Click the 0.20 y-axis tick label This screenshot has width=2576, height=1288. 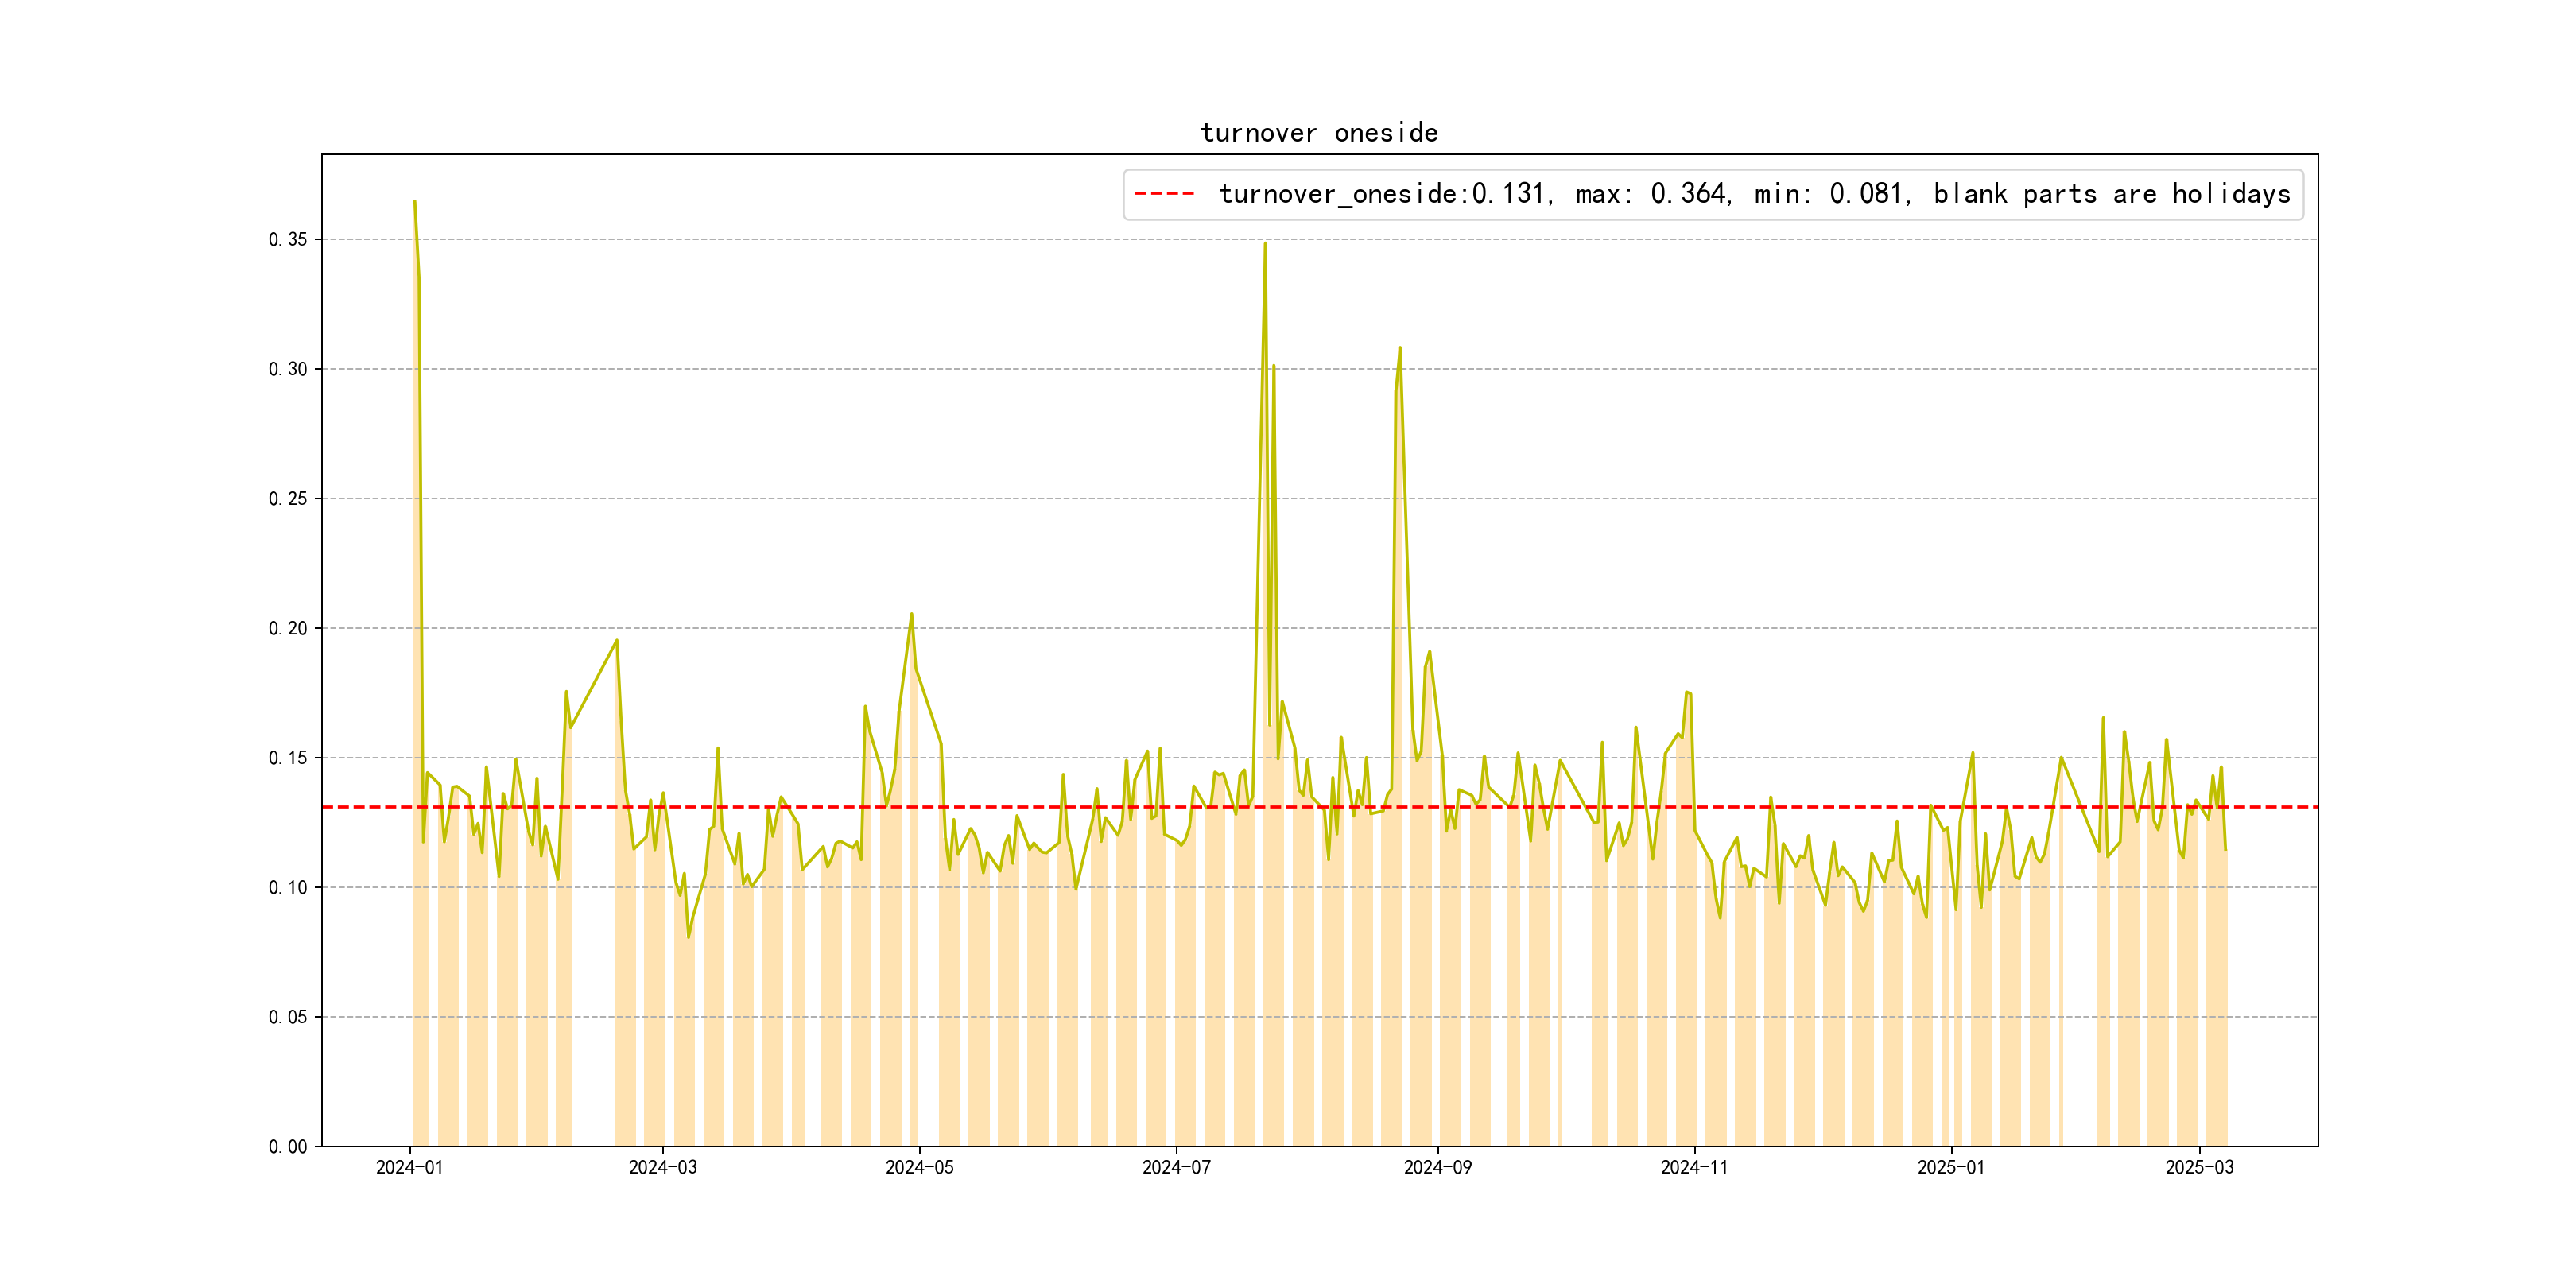(287, 628)
